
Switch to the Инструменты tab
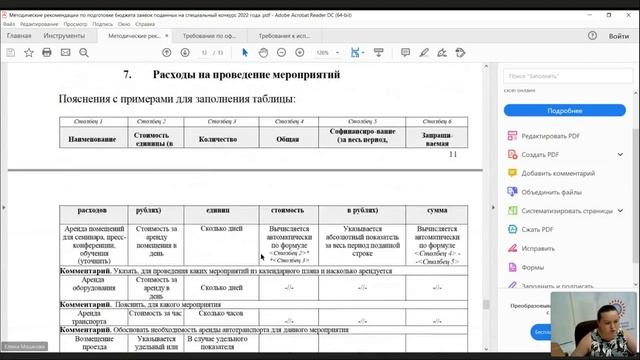click(64, 36)
